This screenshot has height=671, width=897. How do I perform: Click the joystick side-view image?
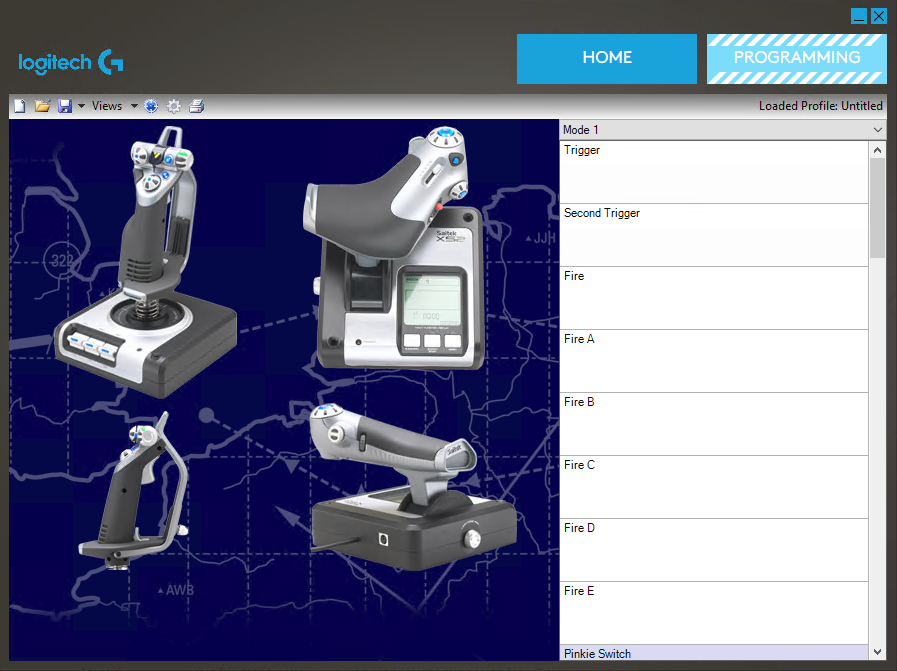133,490
